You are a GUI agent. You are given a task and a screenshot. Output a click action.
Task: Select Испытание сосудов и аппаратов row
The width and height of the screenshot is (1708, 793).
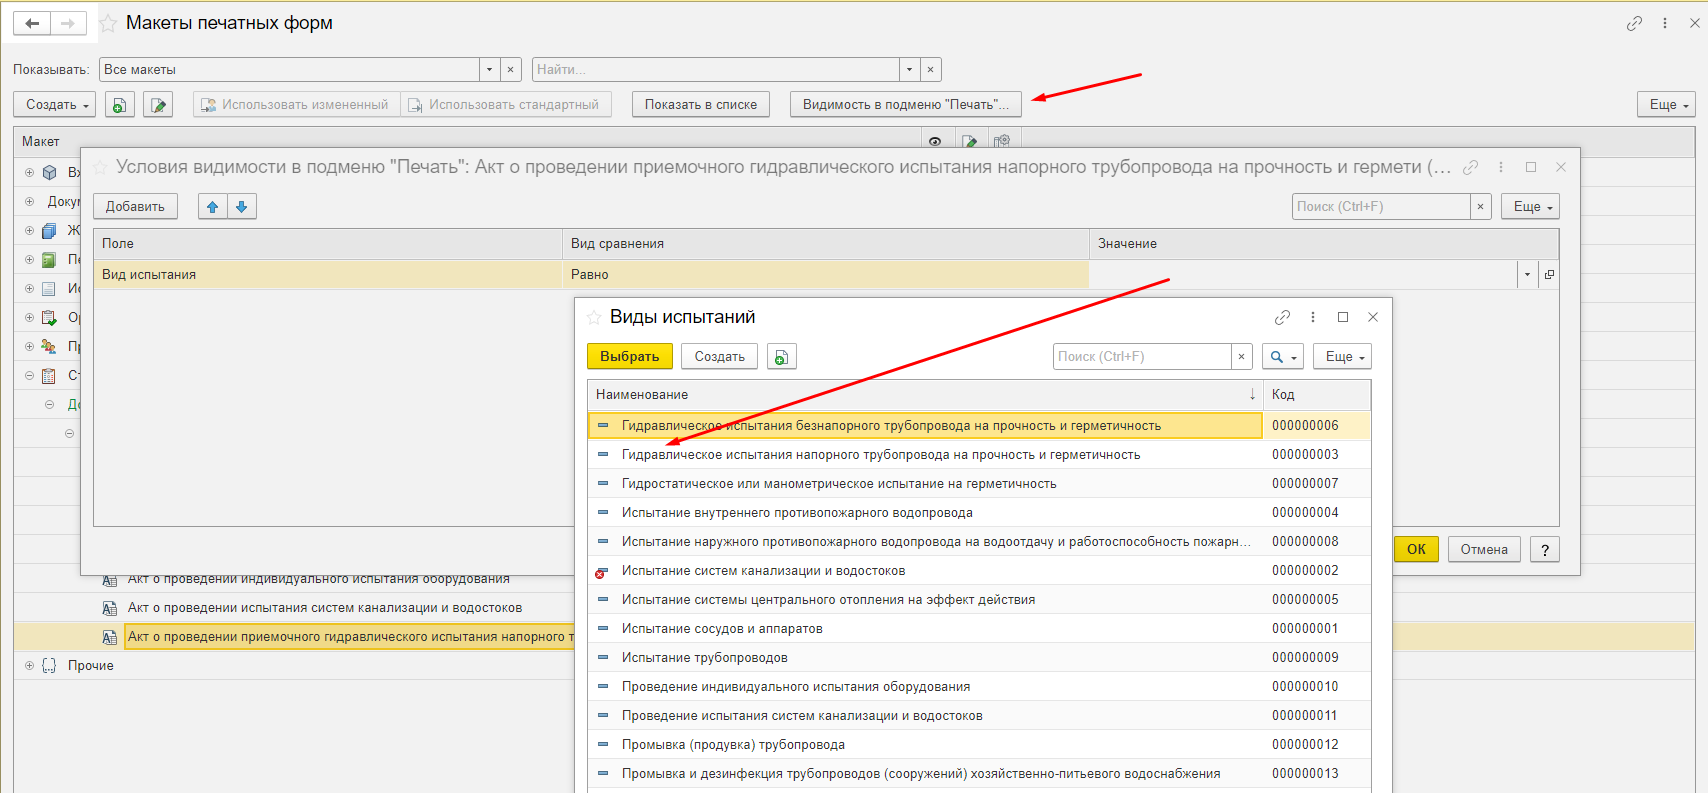[x=722, y=629]
